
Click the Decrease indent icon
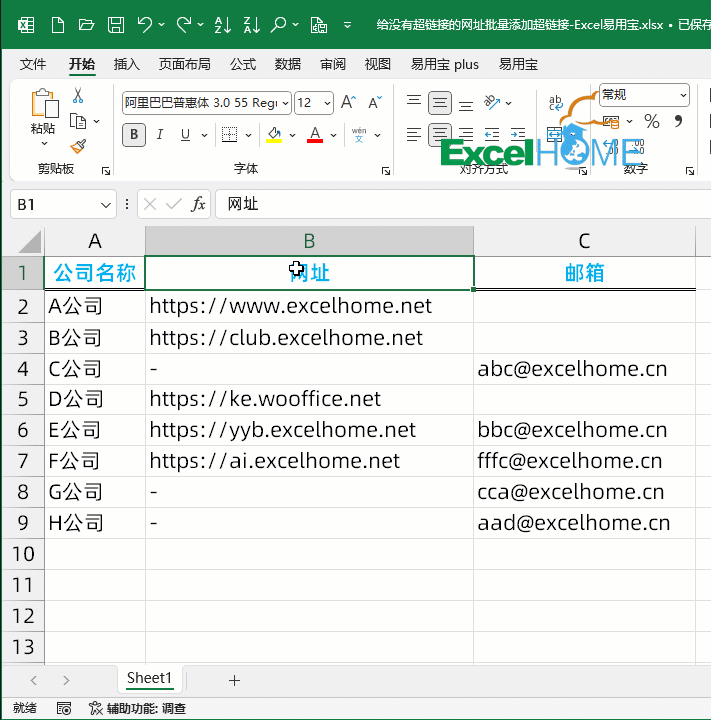coord(492,135)
